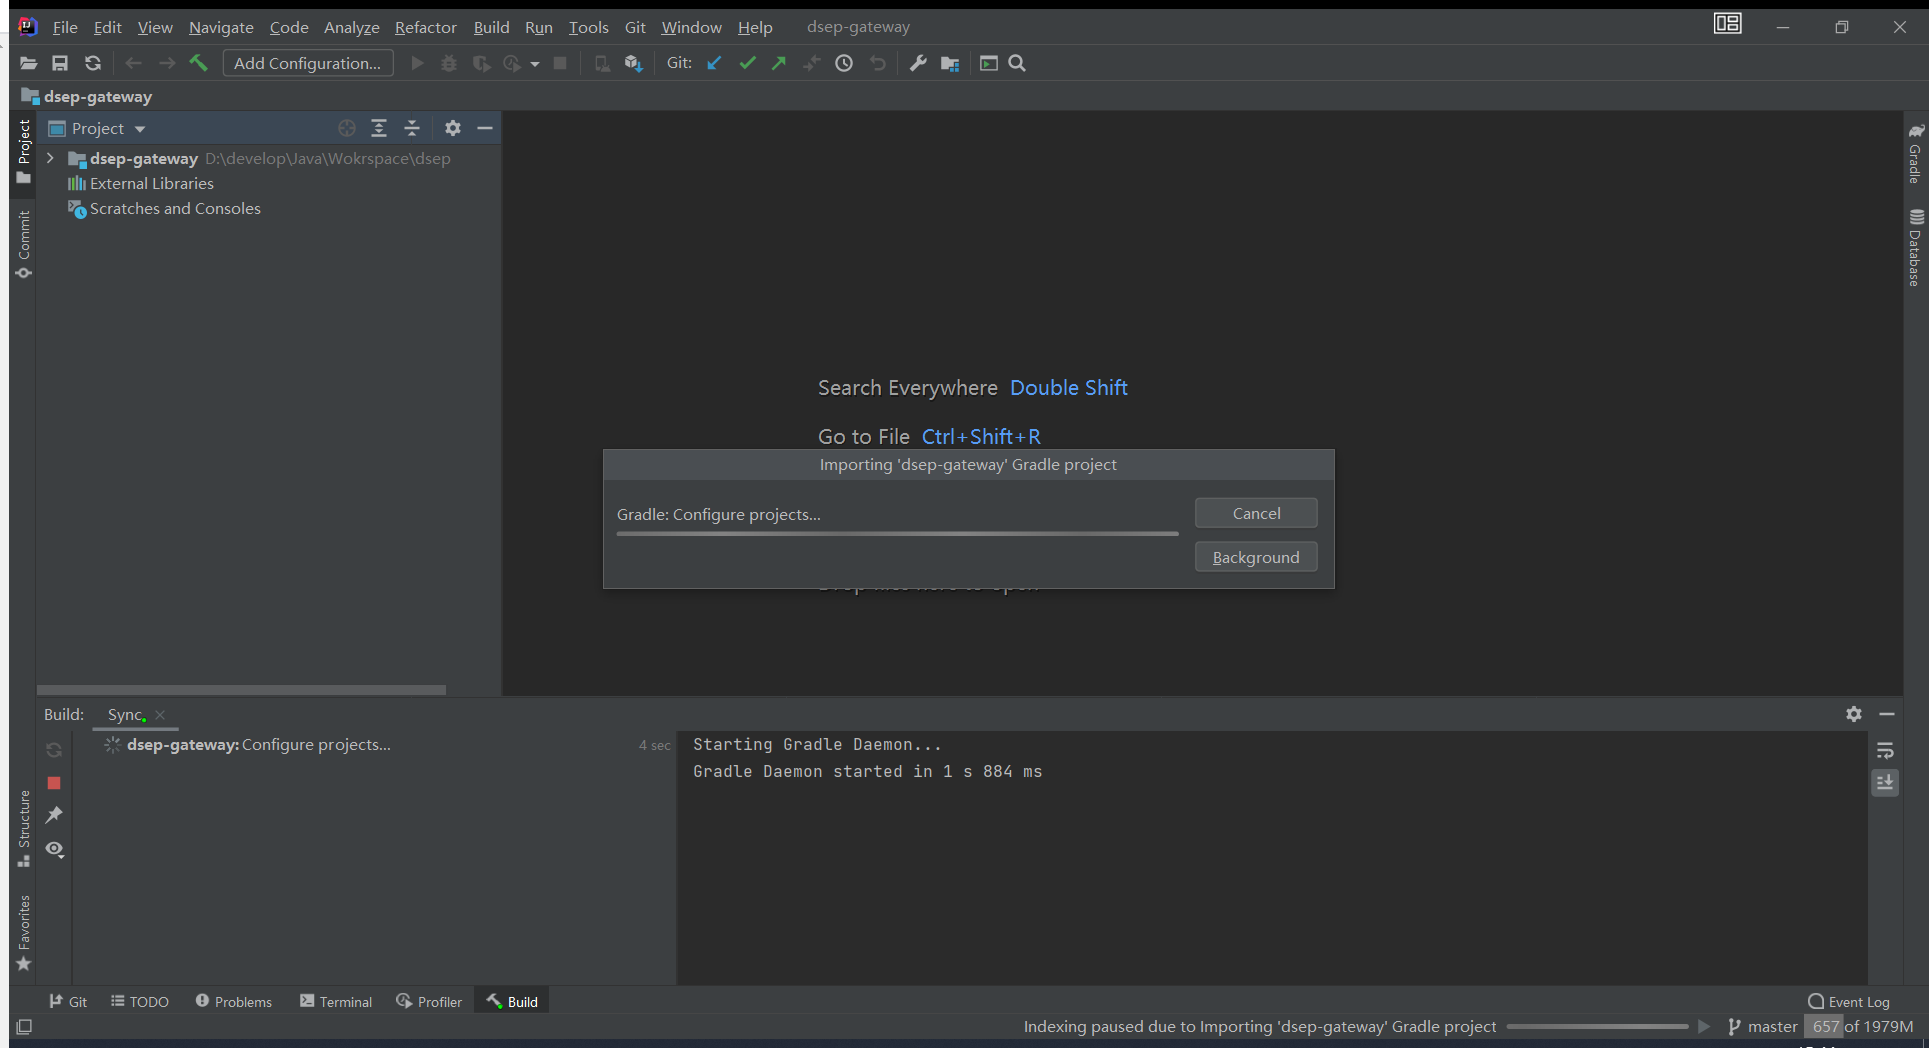Viewport: 1929px width, 1048px height.
Task: Open the TODO tool window
Action: pos(140,1001)
